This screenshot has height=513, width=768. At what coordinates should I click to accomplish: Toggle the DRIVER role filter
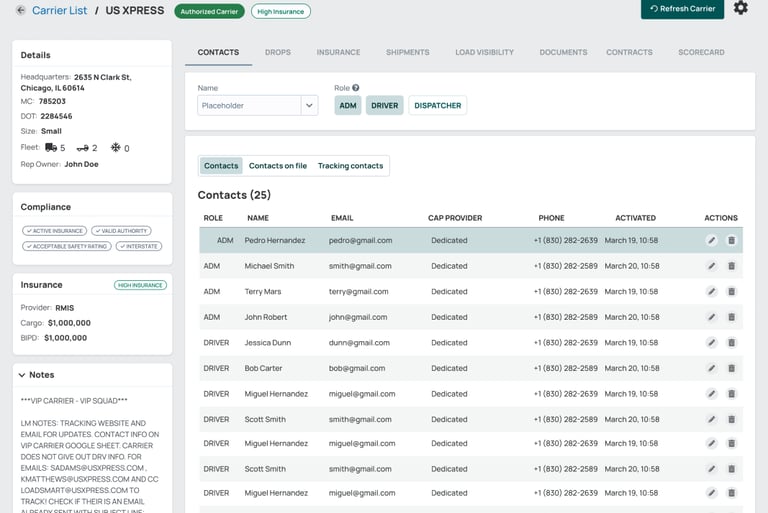pyautogui.click(x=384, y=105)
